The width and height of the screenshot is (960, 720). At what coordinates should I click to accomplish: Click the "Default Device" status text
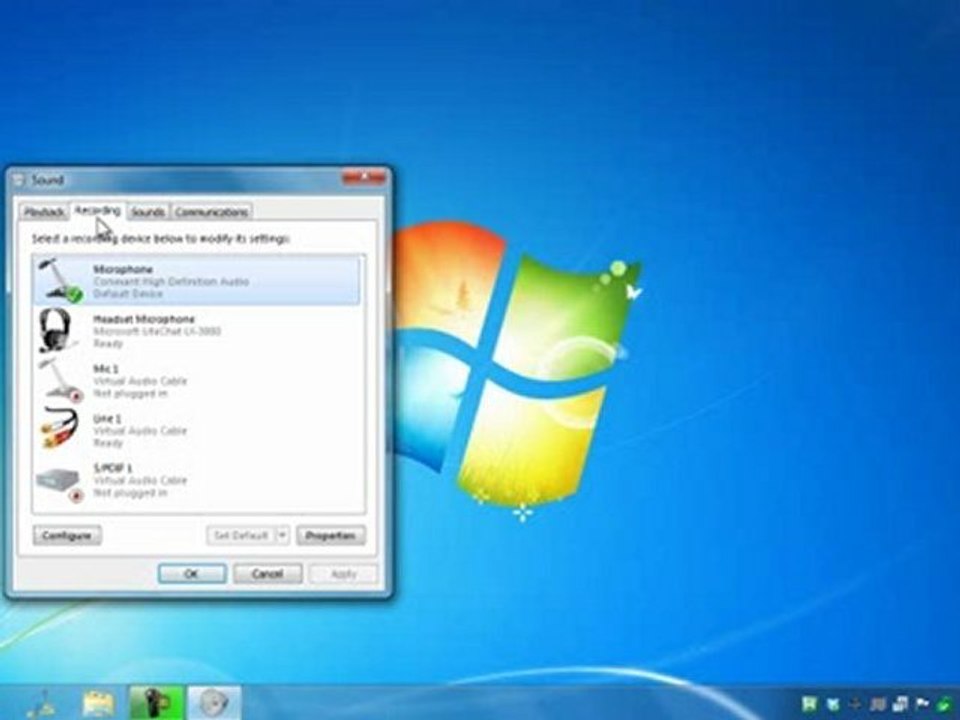pos(128,294)
